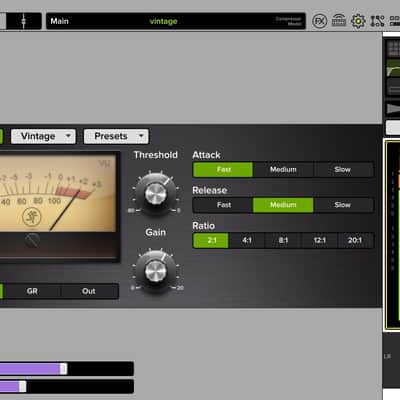Switch the VU meter to GR

point(32,291)
